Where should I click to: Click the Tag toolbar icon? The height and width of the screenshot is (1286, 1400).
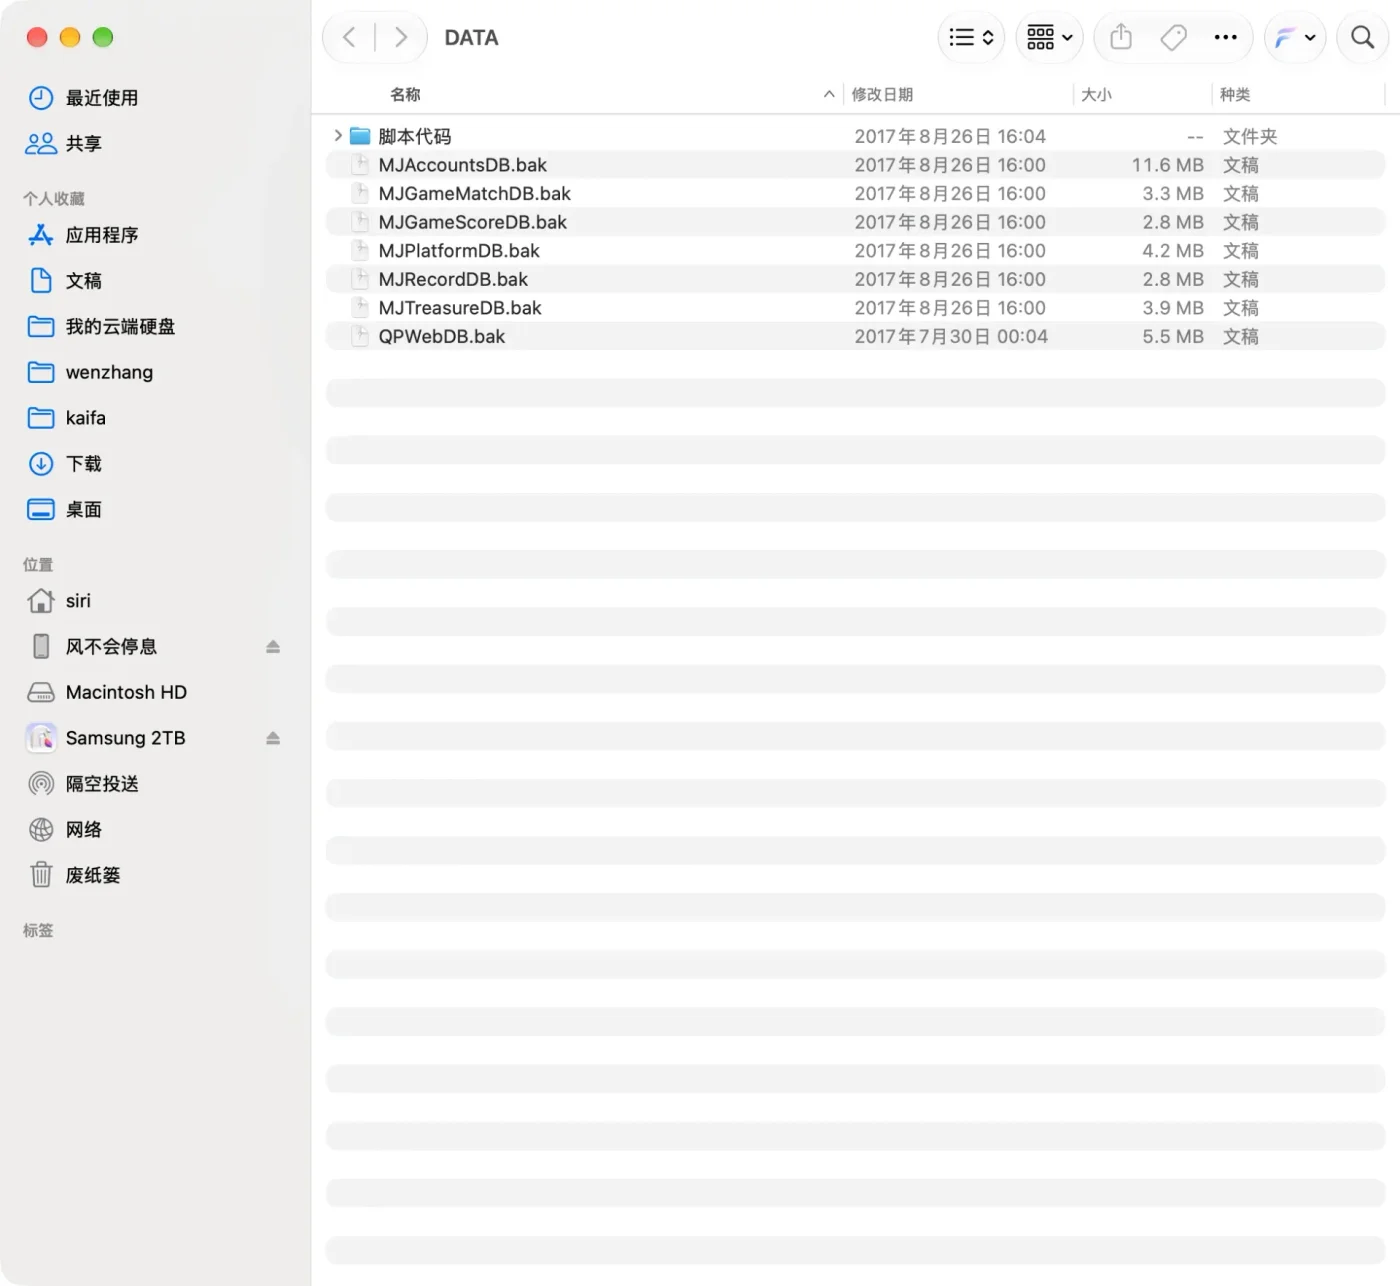click(1173, 38)
